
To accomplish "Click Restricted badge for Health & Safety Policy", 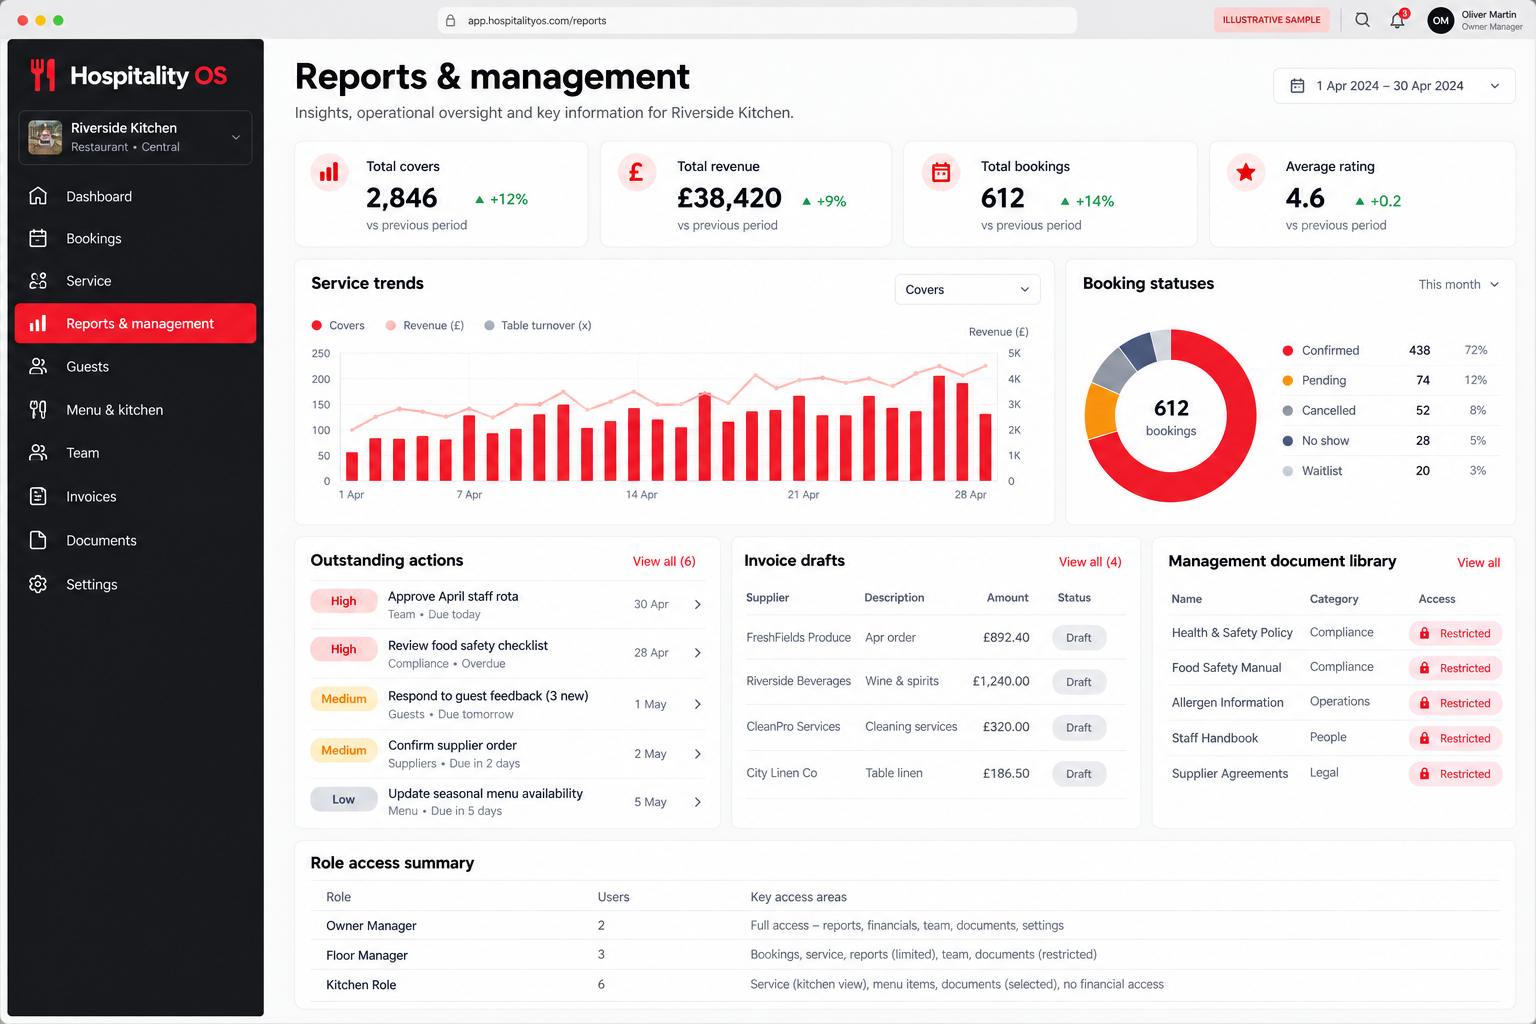I will tap(1455, 633).
